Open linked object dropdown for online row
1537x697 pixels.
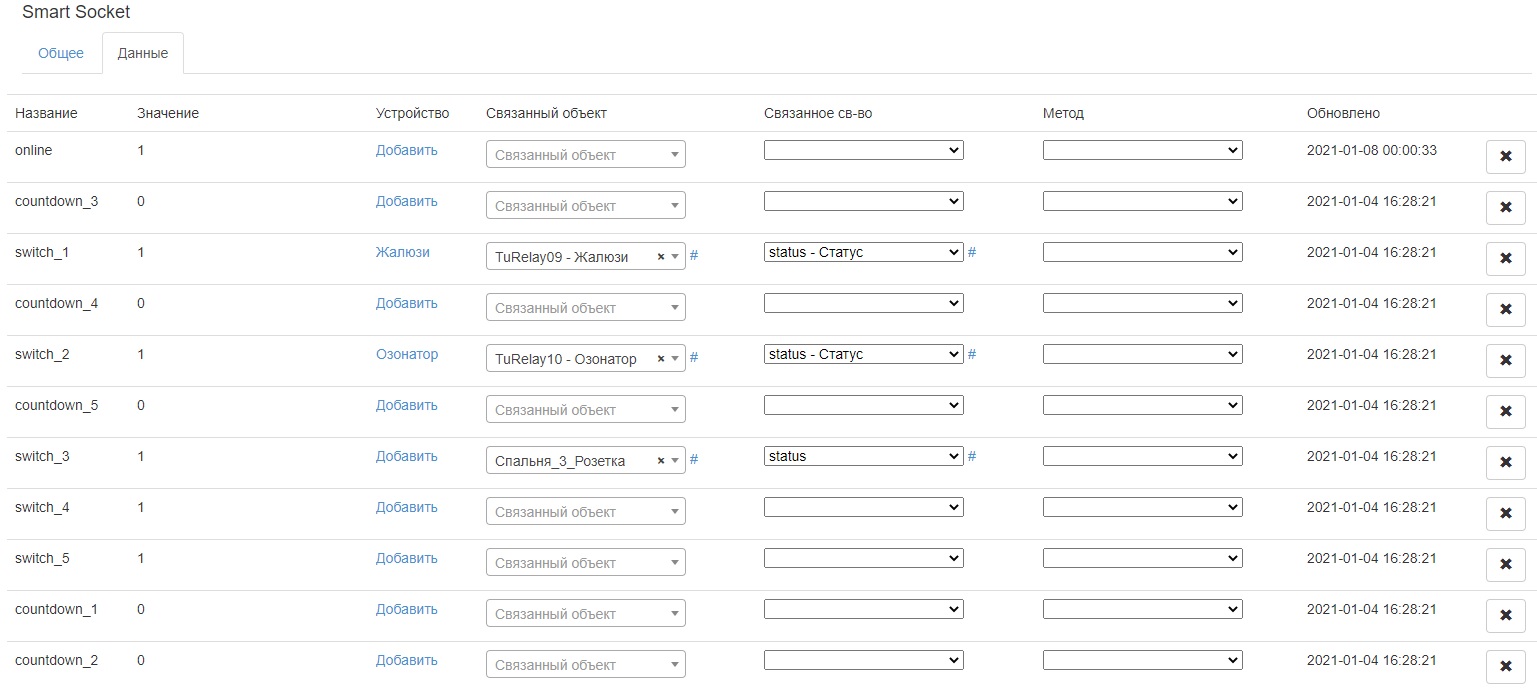click(x=585, y=155)
